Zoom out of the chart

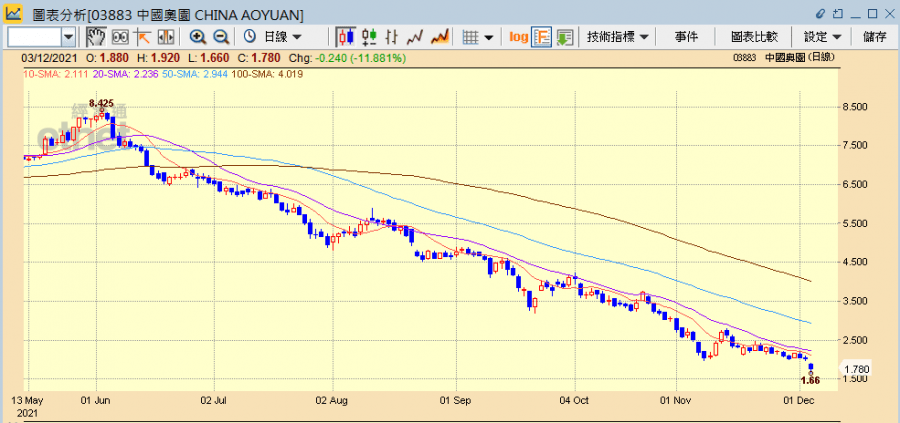point(220,37)
